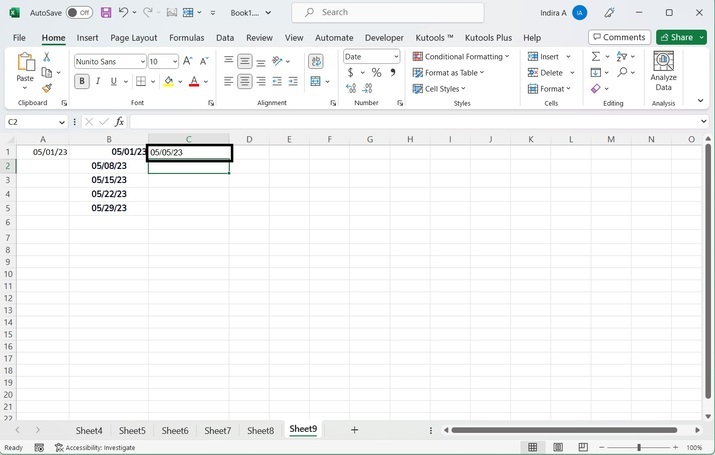
Task: Toggle Align Left
Action: [228, 81]
